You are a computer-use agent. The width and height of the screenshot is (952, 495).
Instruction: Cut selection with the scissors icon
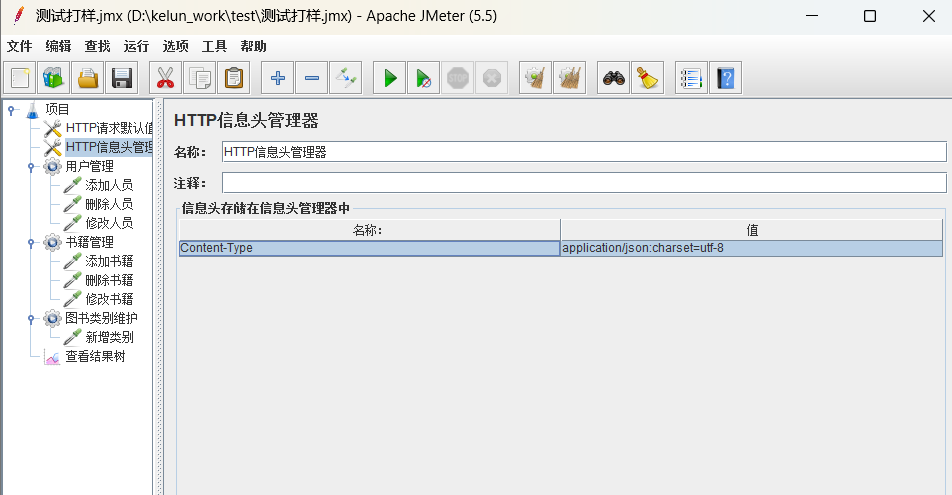click(x=165, y=78)
